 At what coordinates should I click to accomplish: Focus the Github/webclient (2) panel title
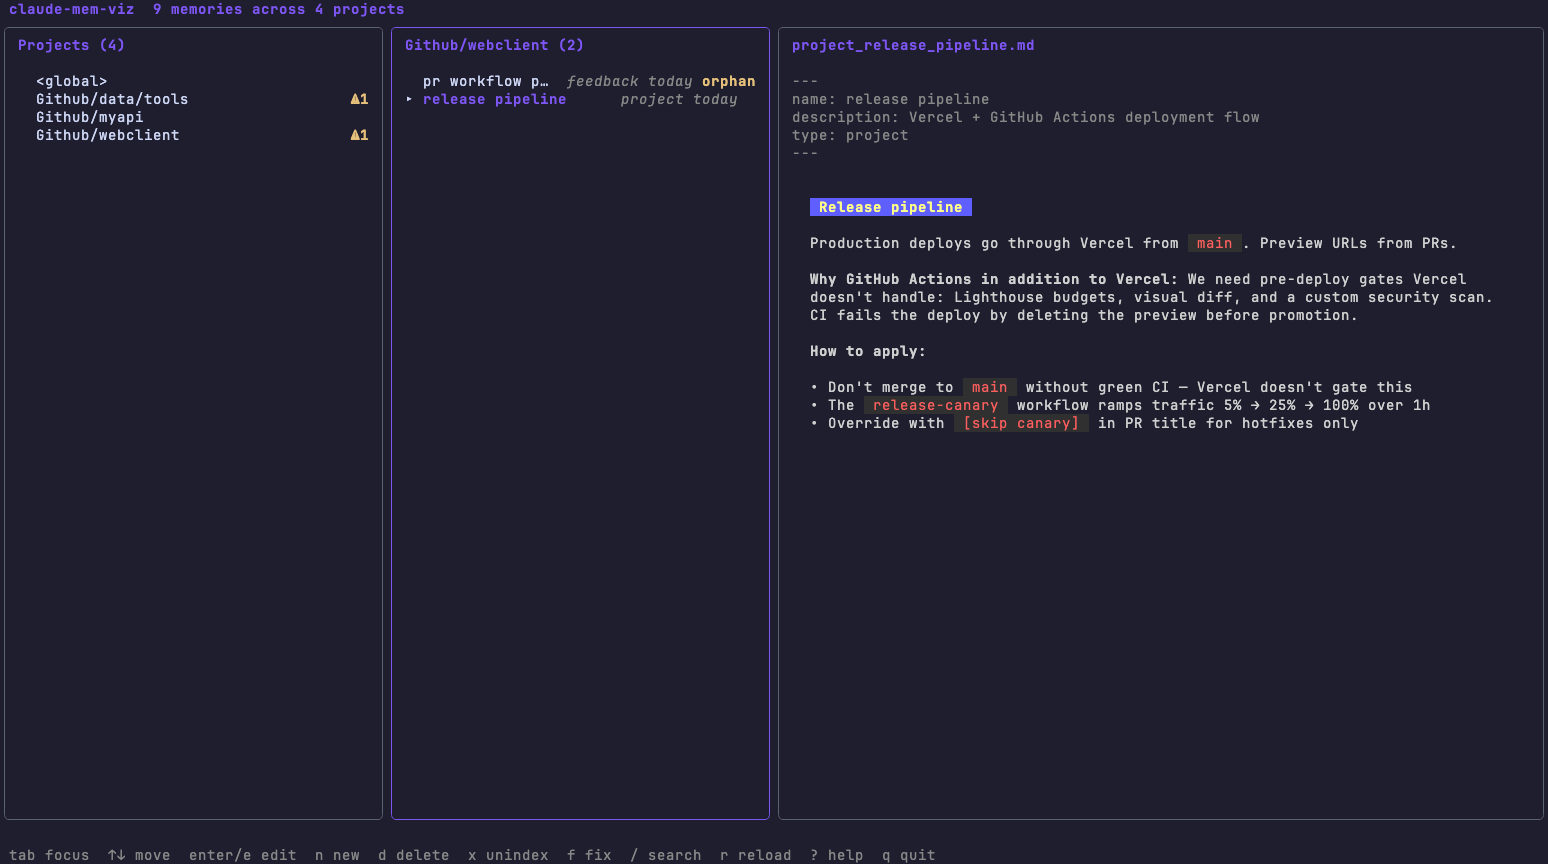point(494,45)
